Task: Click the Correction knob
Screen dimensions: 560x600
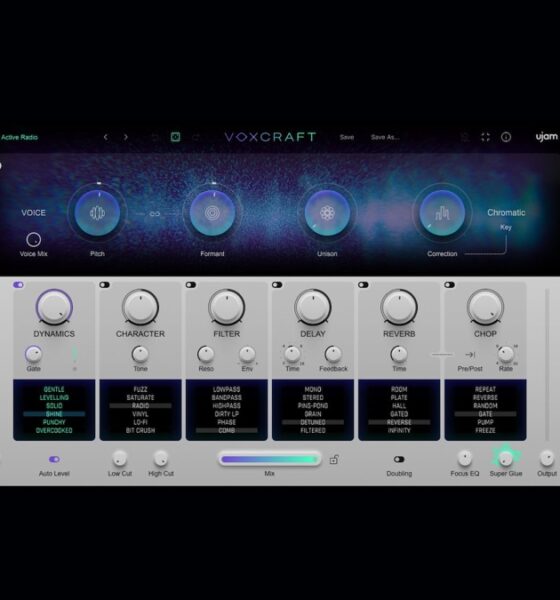Action: click(442, 212)
